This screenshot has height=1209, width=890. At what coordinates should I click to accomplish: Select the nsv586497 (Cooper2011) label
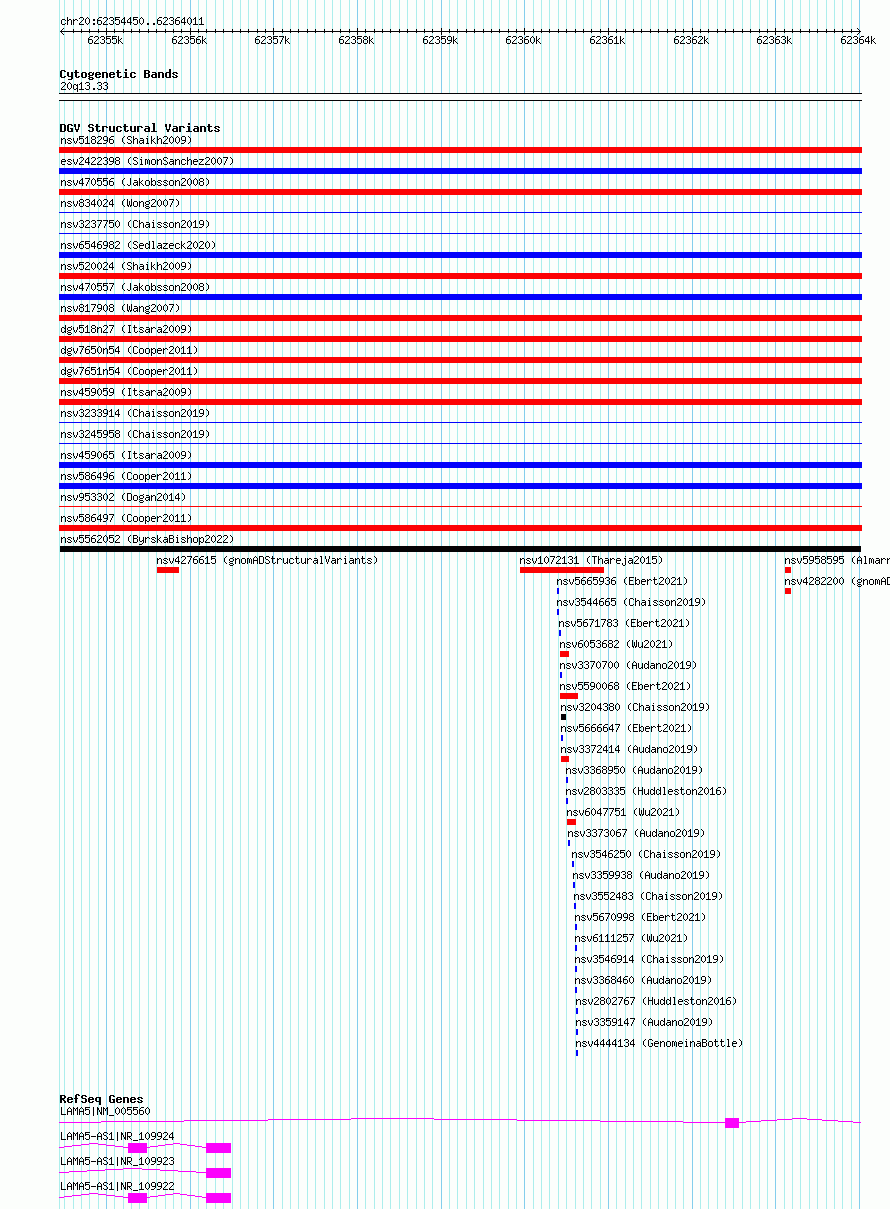pyautogui.click(x=126, y=518)
